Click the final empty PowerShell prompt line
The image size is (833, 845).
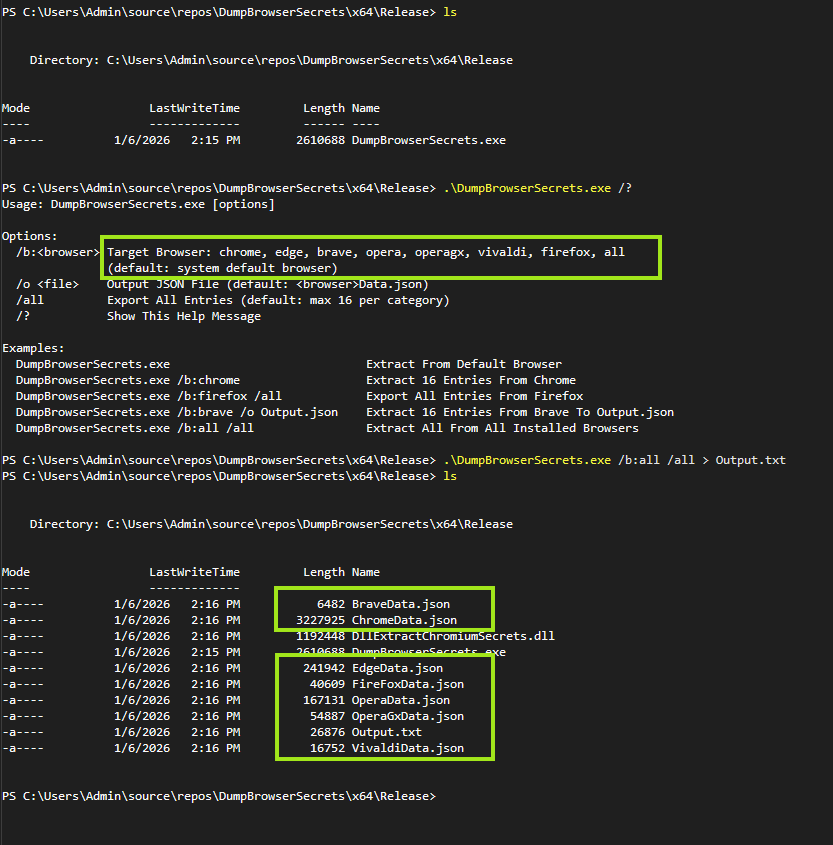(219, 796)
